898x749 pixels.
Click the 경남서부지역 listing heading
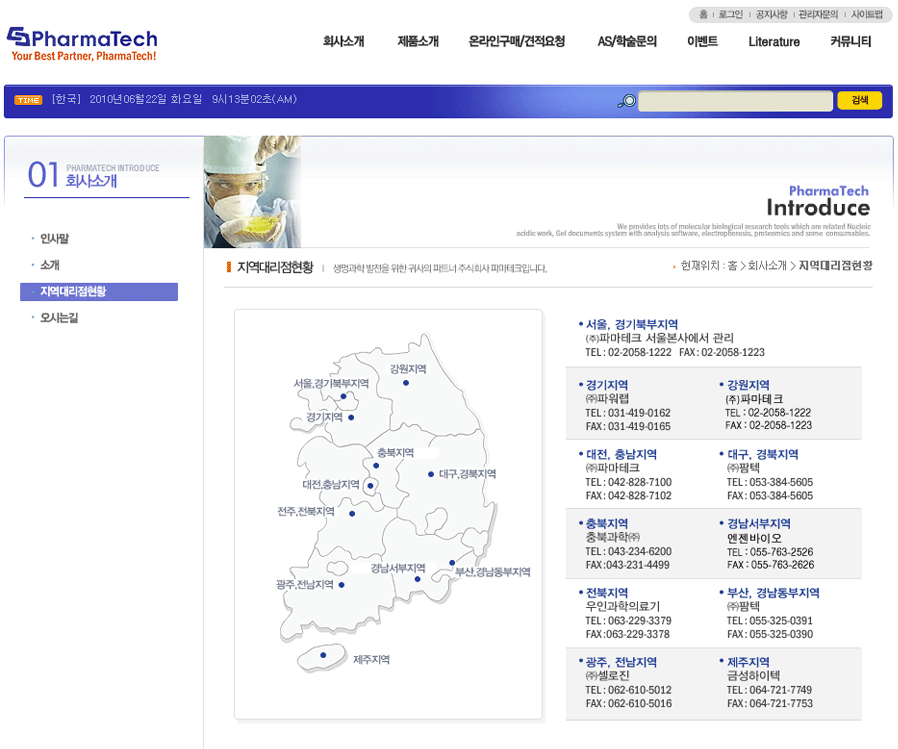[x=759, y=523]
